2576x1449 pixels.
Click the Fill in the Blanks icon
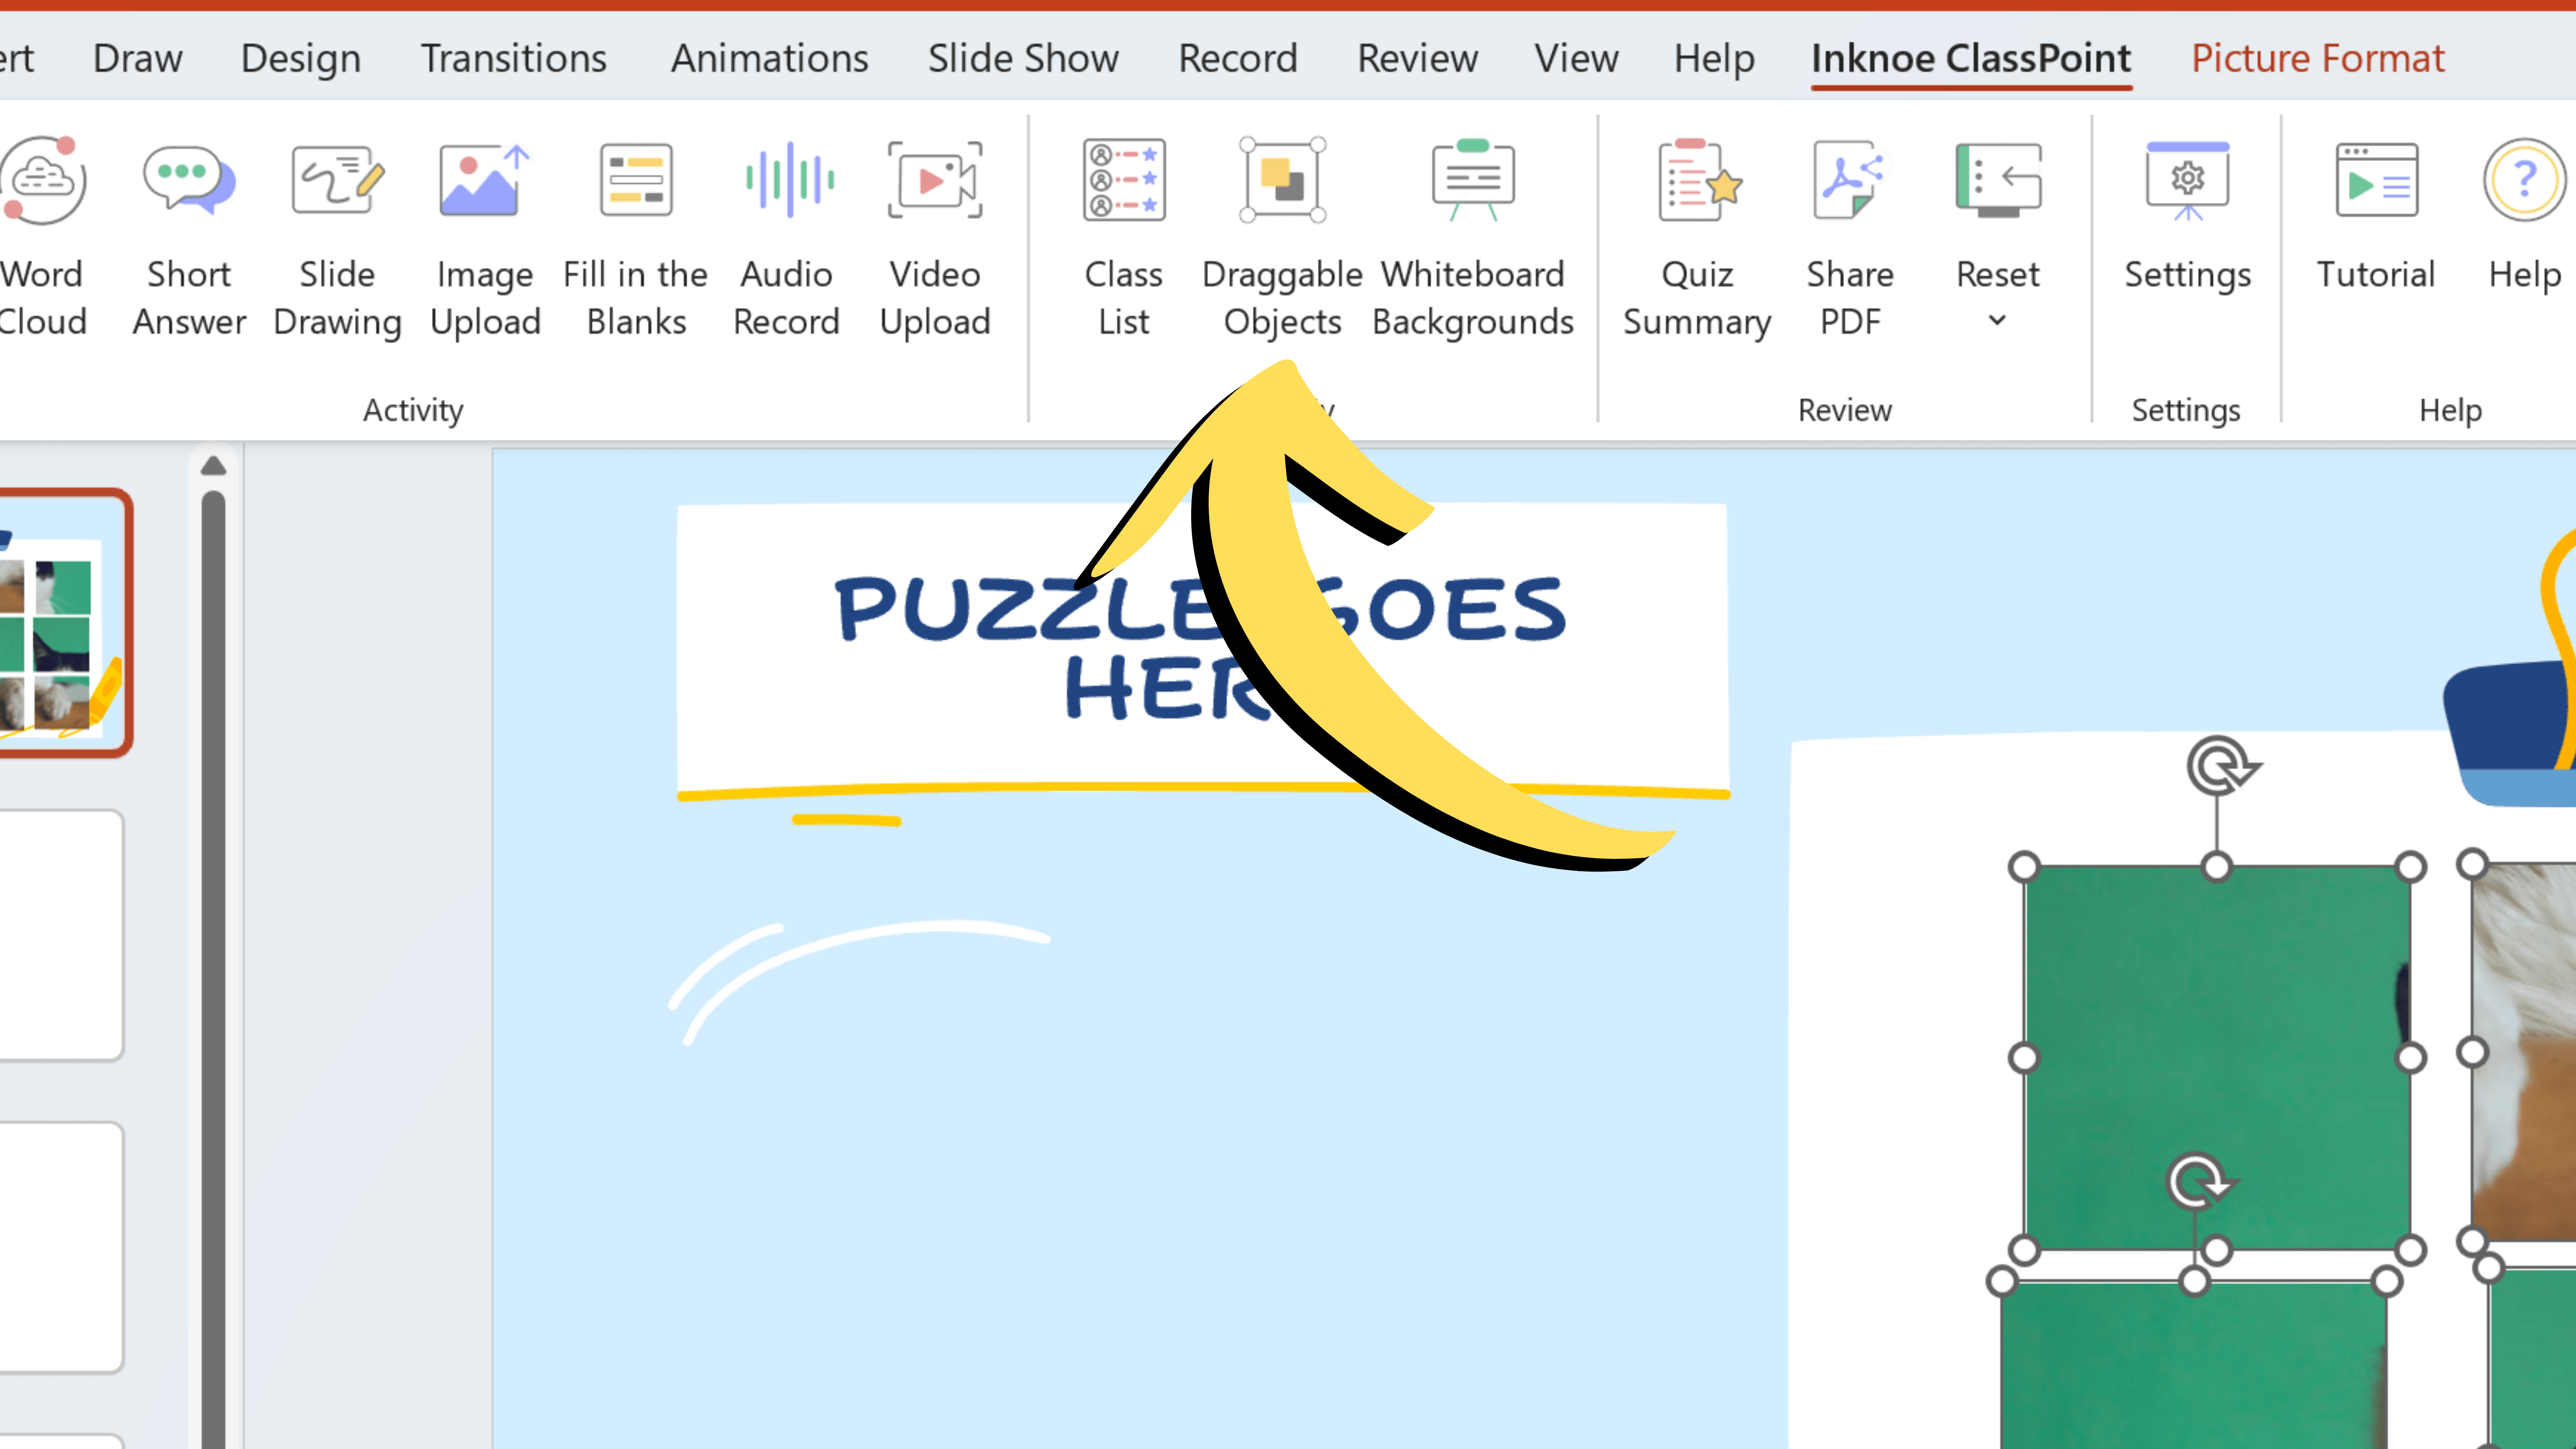[x=635, y=177]
